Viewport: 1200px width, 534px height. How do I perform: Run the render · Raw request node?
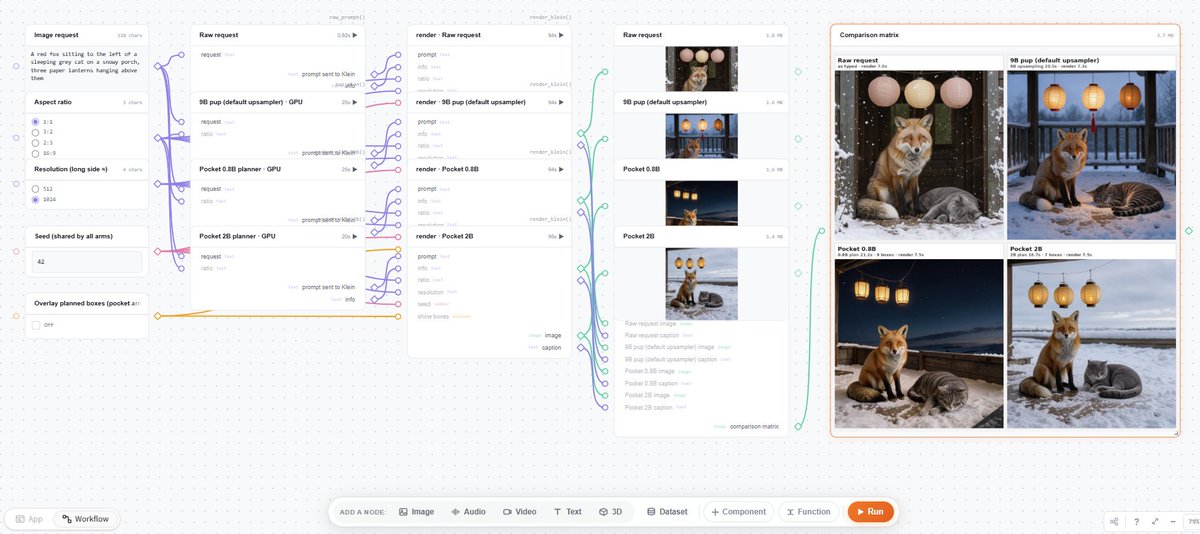pyautogui.click(x=562, y=35)
